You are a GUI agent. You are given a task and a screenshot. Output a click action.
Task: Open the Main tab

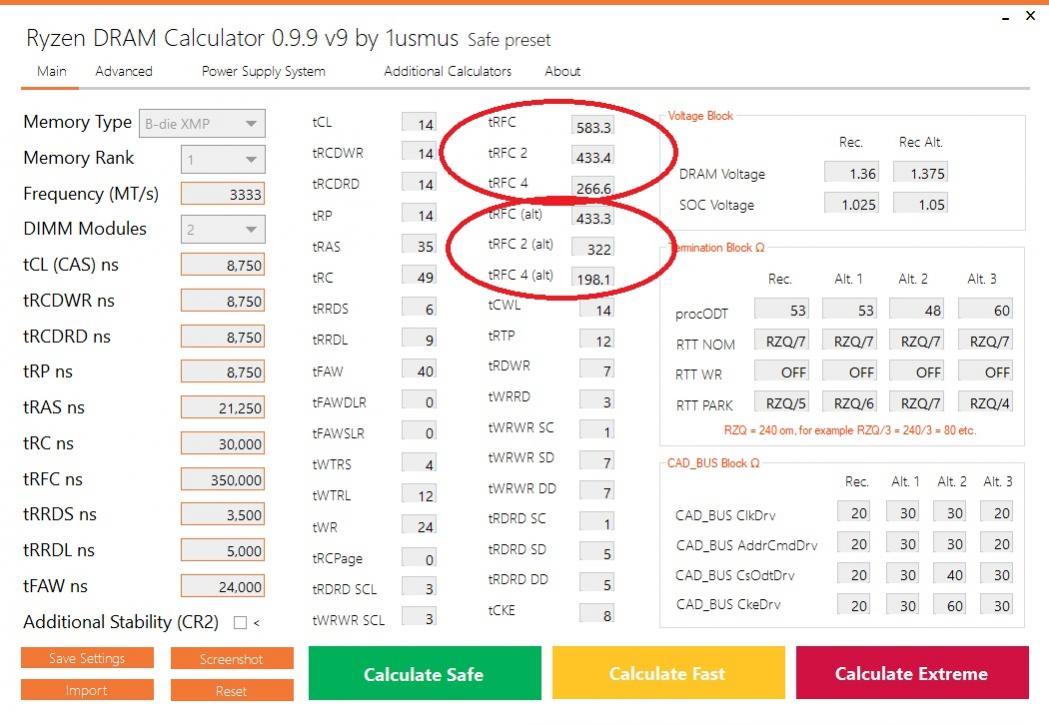tap(52, 72)
